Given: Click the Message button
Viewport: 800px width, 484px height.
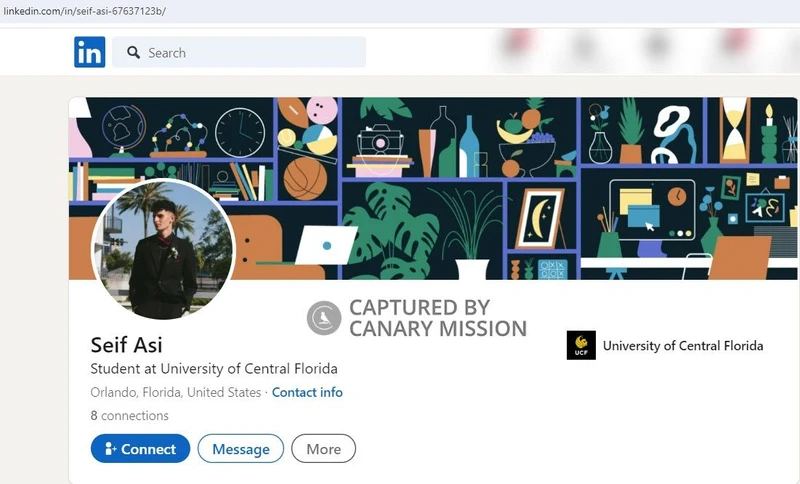Looking at the screenshot, I should [x=241, y=449].
